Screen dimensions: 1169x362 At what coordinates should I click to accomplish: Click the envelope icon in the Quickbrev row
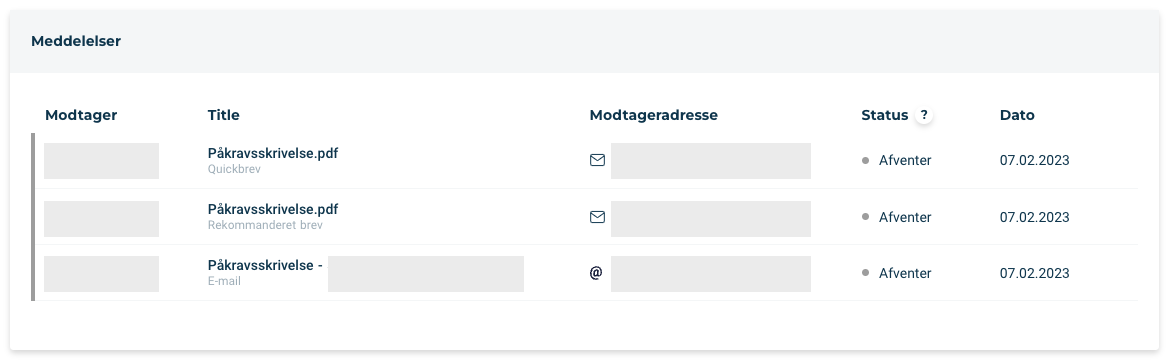point(597,160)
